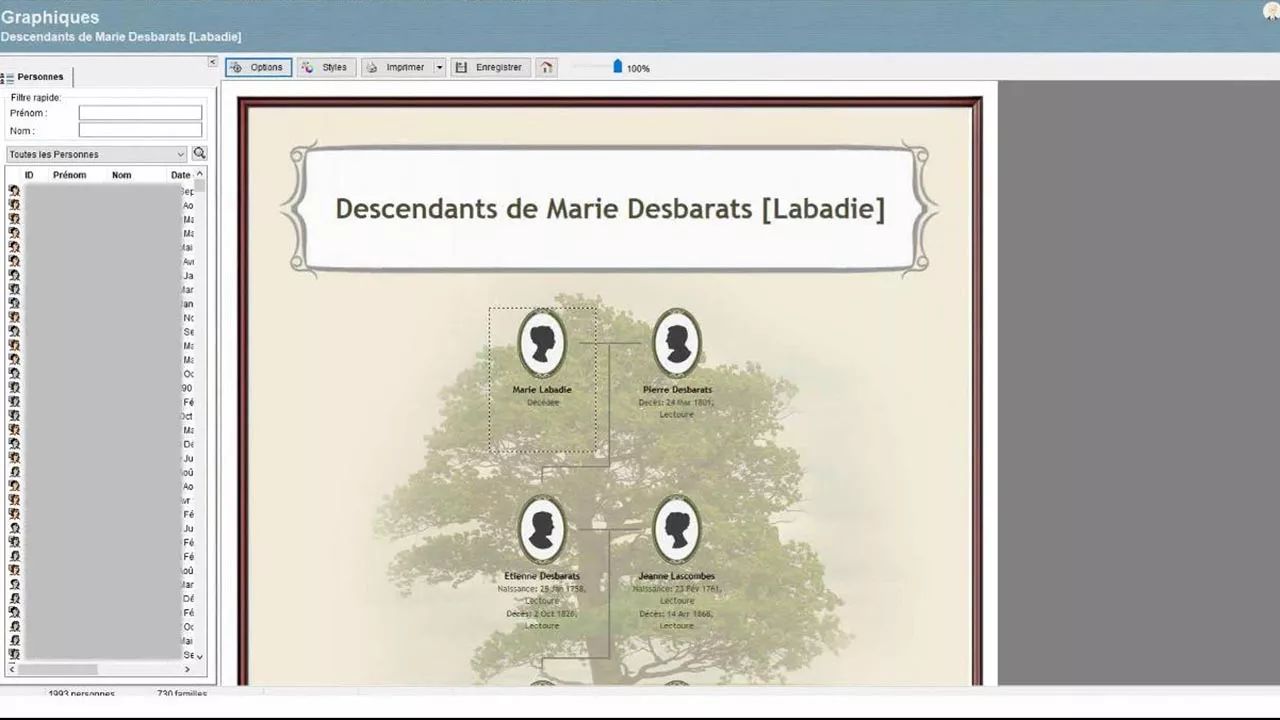Open the Imprimer dropdown arrow
Image resolution: width=1280 pixels, height=720 pixels.
[x=438, y=67]
